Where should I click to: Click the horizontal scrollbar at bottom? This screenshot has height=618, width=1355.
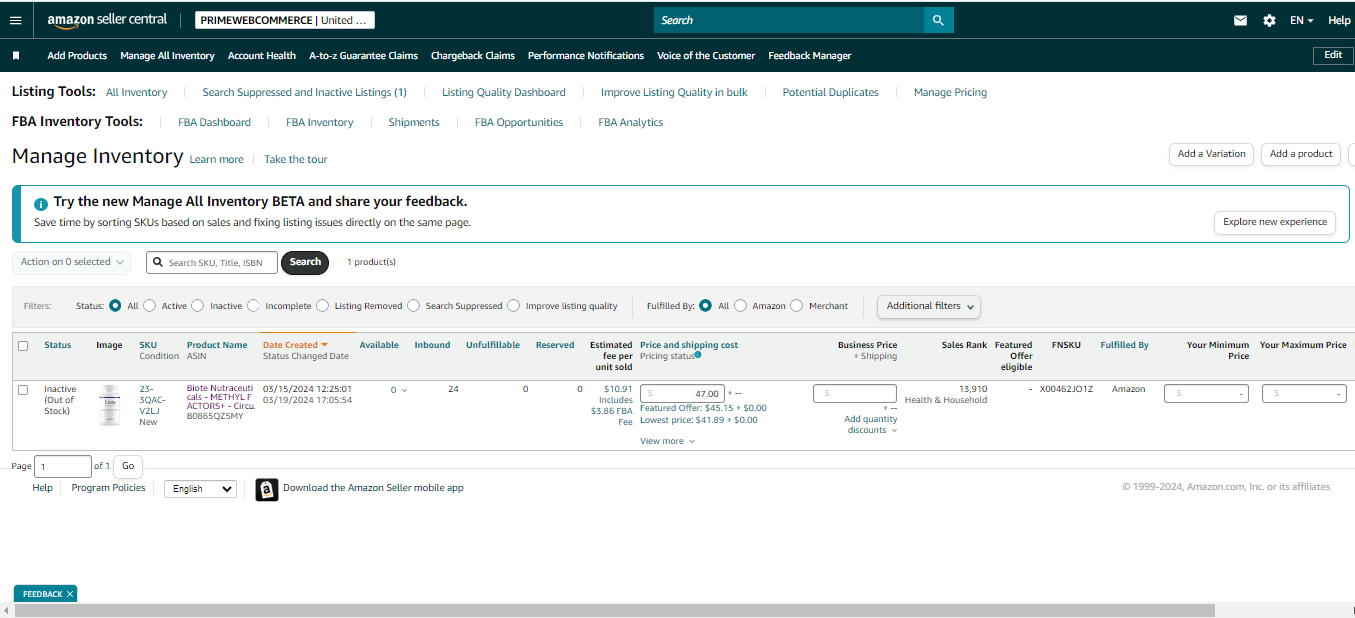(614, 611)
